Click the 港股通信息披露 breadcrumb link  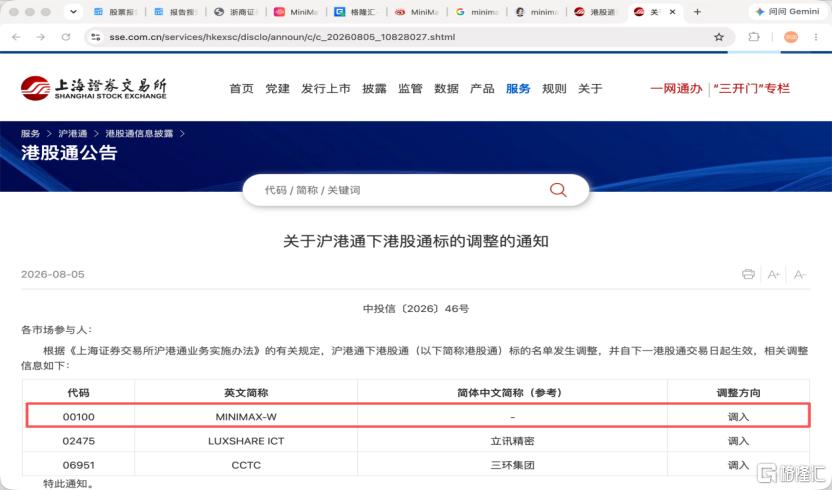(139, 133)
